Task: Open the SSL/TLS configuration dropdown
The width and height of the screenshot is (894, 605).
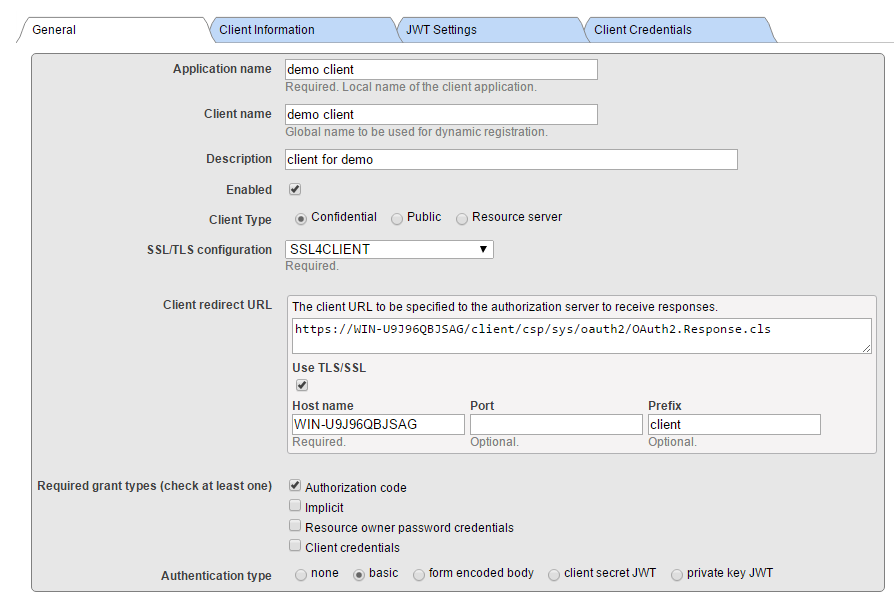Action: click(x=389, y=249)
